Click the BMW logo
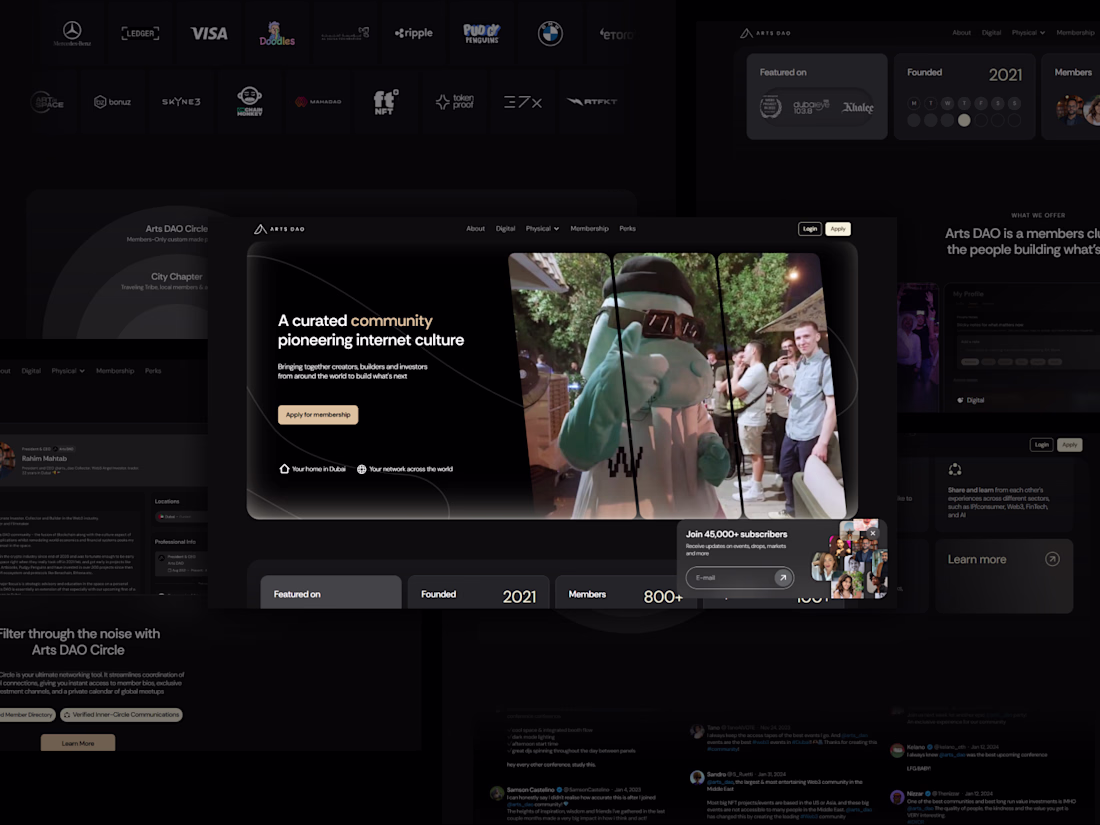Image resolution: width=1100 pixels, height=825 pixels. pyautogui.click(x=550, y=33)
